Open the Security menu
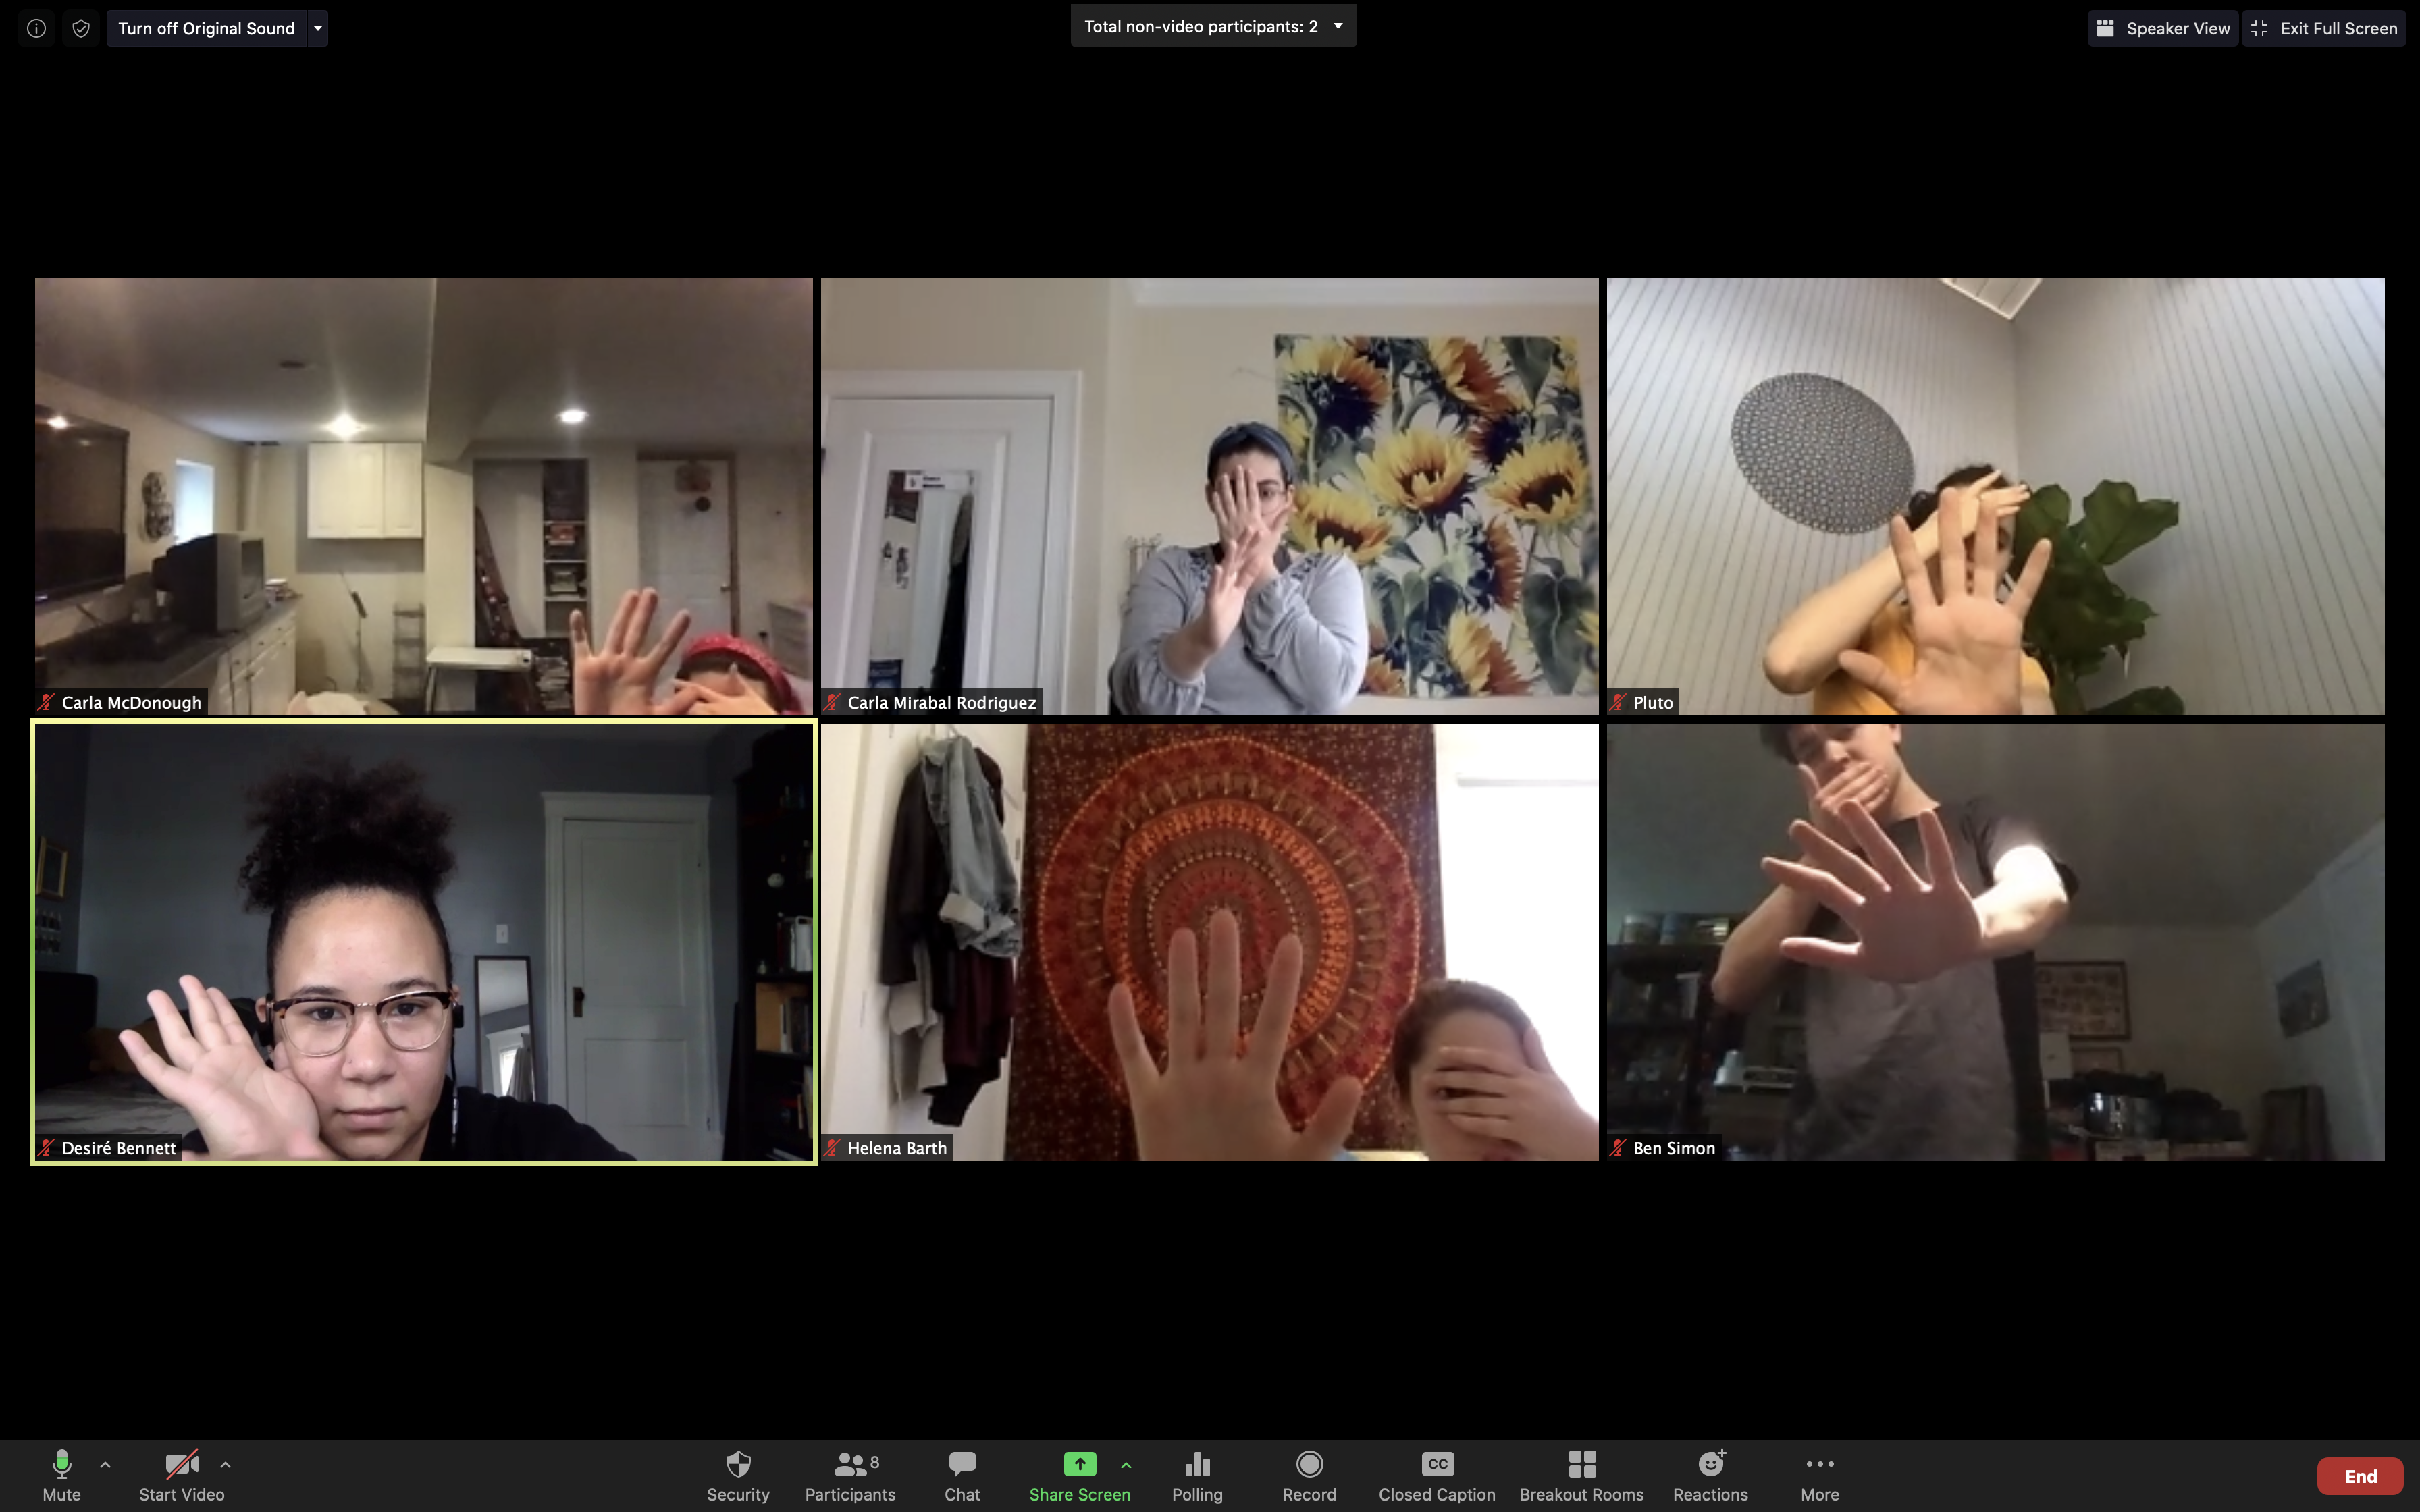The width and height of the screenshot is (2420, 1512). 738,1476
